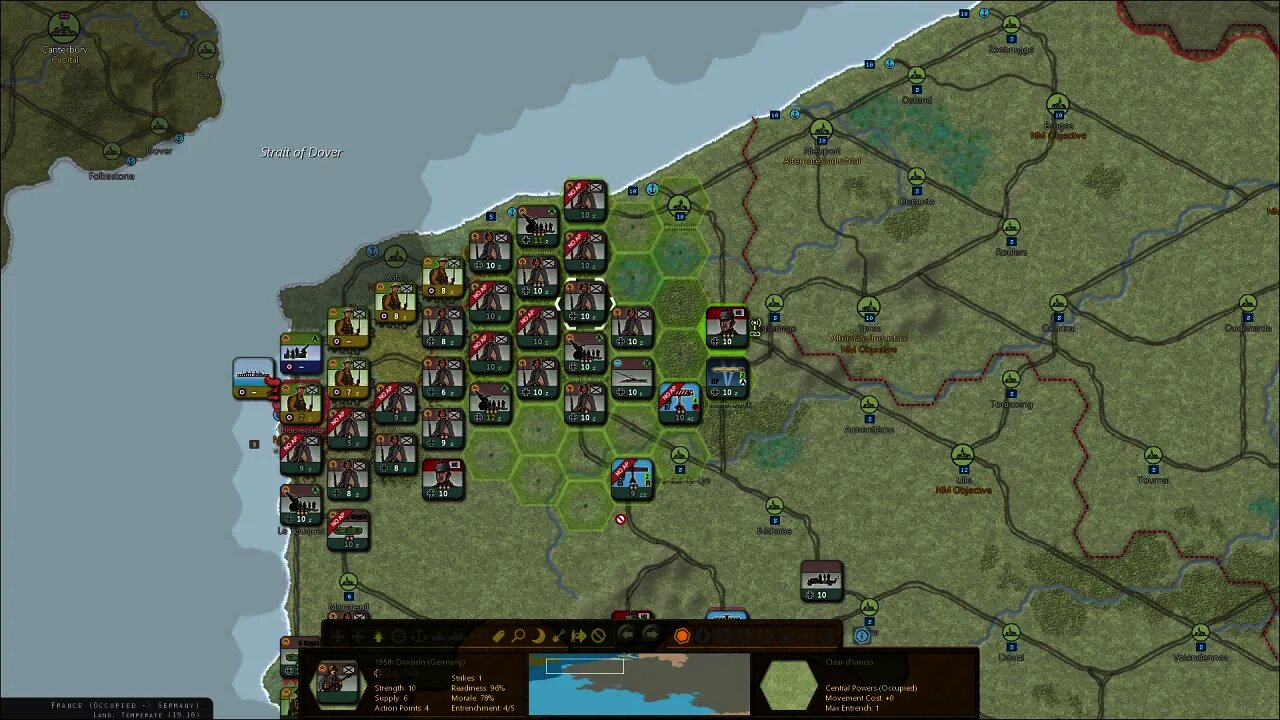
Task: Select the NO AP aircraft unit strength 10
Action: pyautogui.click(x=680, y=402)
